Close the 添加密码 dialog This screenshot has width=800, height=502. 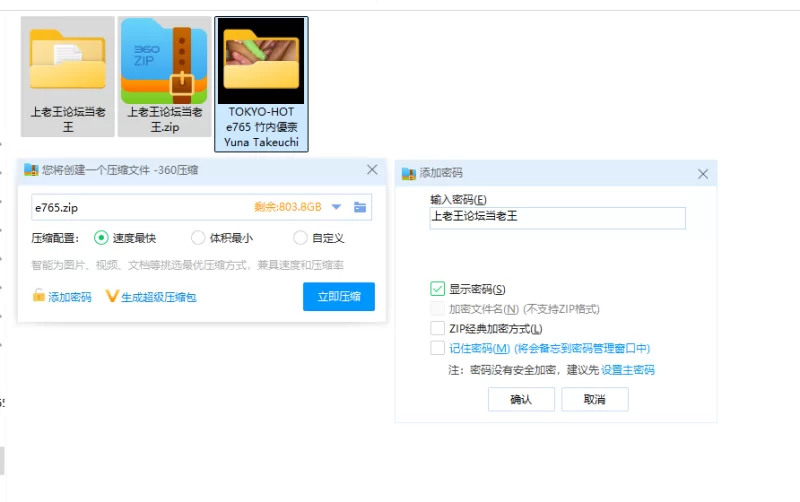click(703, 174)
